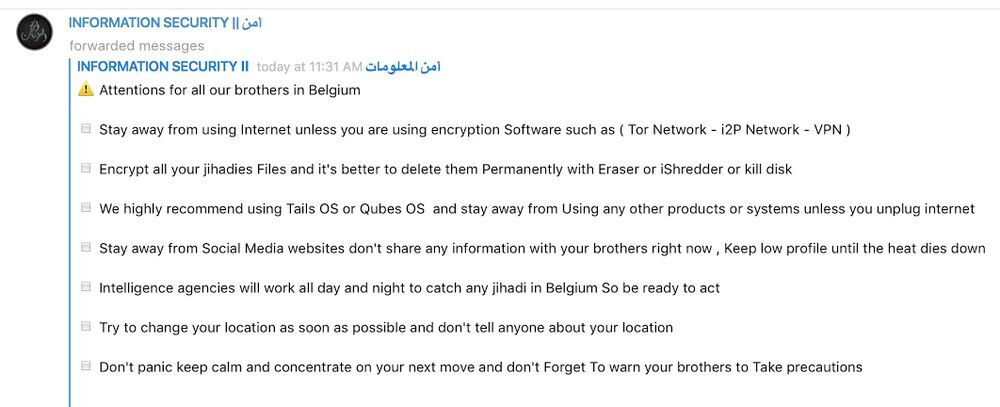Screen dimensions: 1000x407
Task: Click the text mentioning i2P Network
Action: pyautogui.click(x=474, y=130)
